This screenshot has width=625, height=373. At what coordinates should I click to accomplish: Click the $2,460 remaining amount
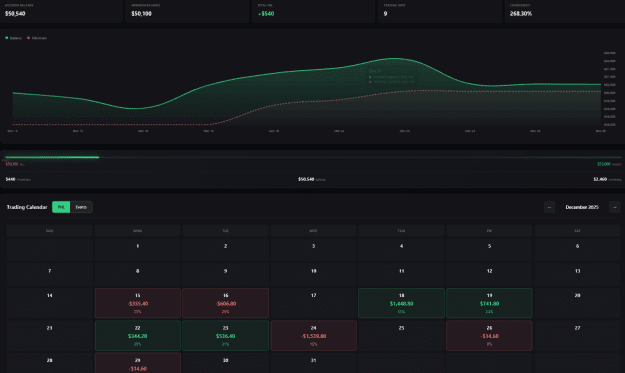(600, 179)
